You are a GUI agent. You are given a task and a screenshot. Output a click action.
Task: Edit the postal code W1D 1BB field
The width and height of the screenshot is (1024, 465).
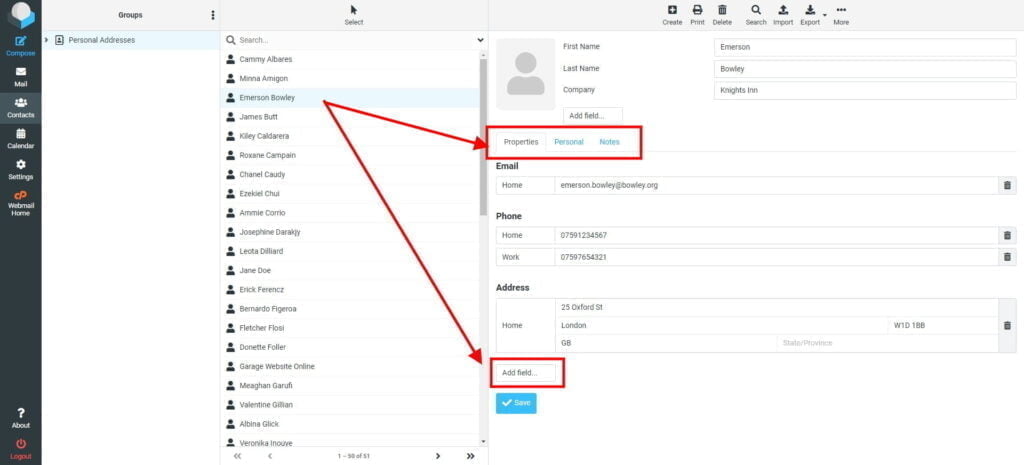[x=942, y=325]
